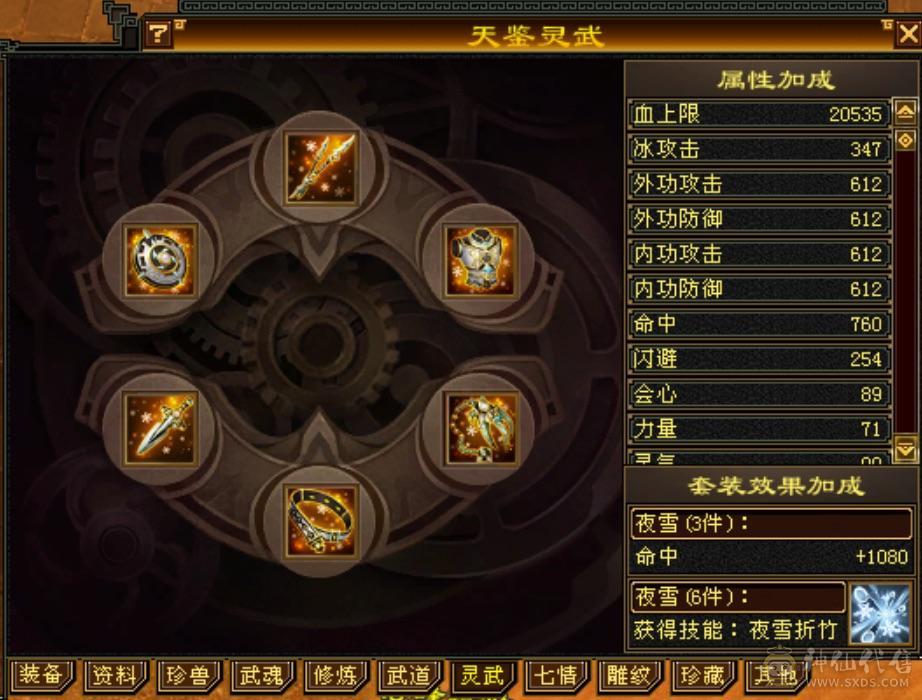The image size is (922, 700).
Task: Open the 七情 tab
Action: pos(556,674)
